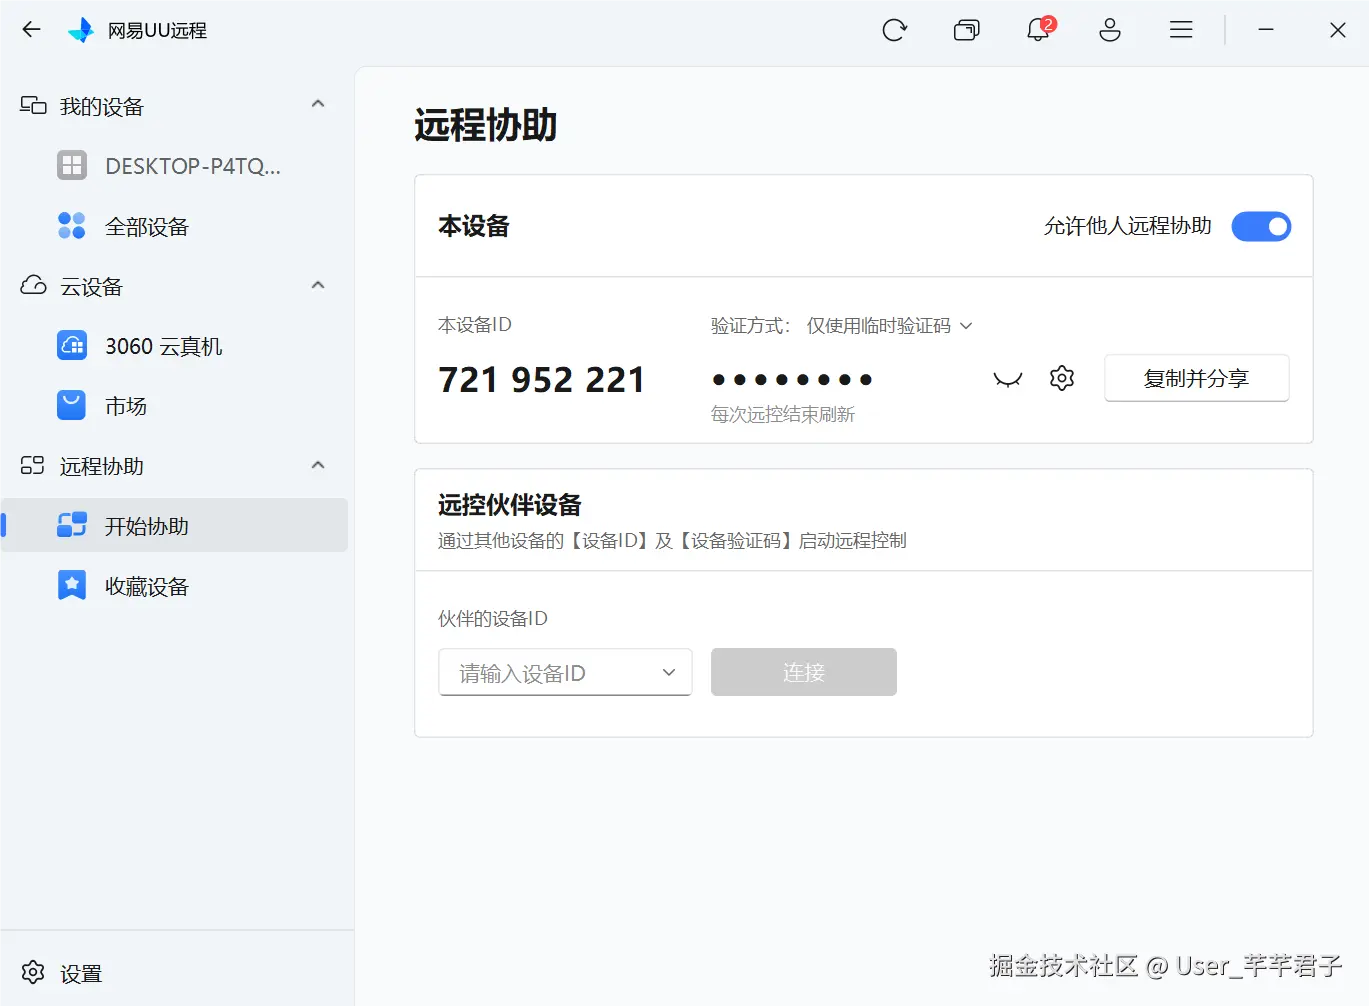1369x1006 pixels.
Task: Click the refresh icon in title bar
Action: coord(894,30)
